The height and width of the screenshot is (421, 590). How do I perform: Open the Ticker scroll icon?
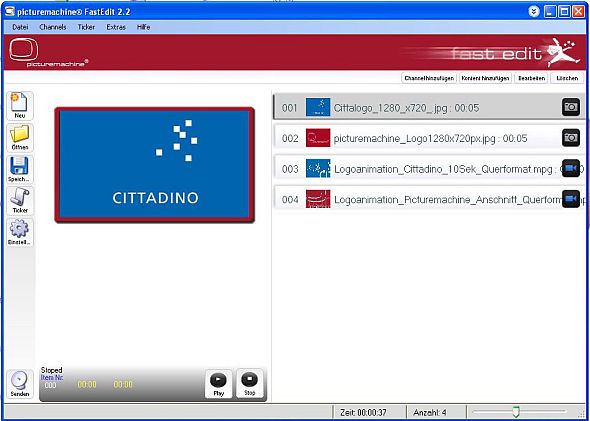20,201
